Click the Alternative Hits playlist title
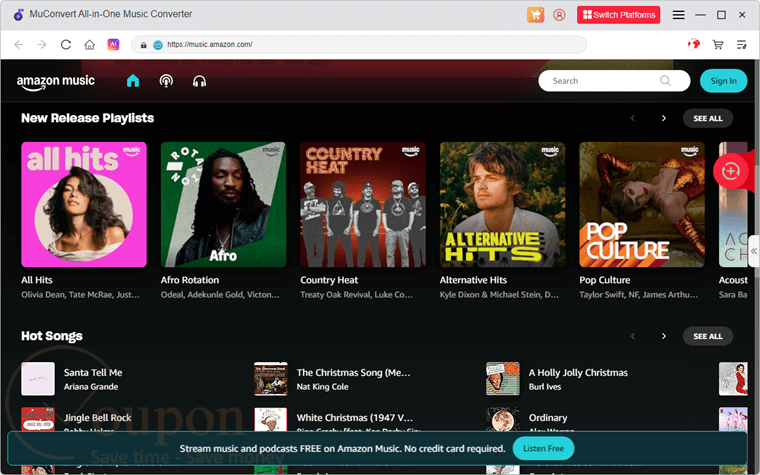The height and width of the screenshot is (475, 760). 474,280
